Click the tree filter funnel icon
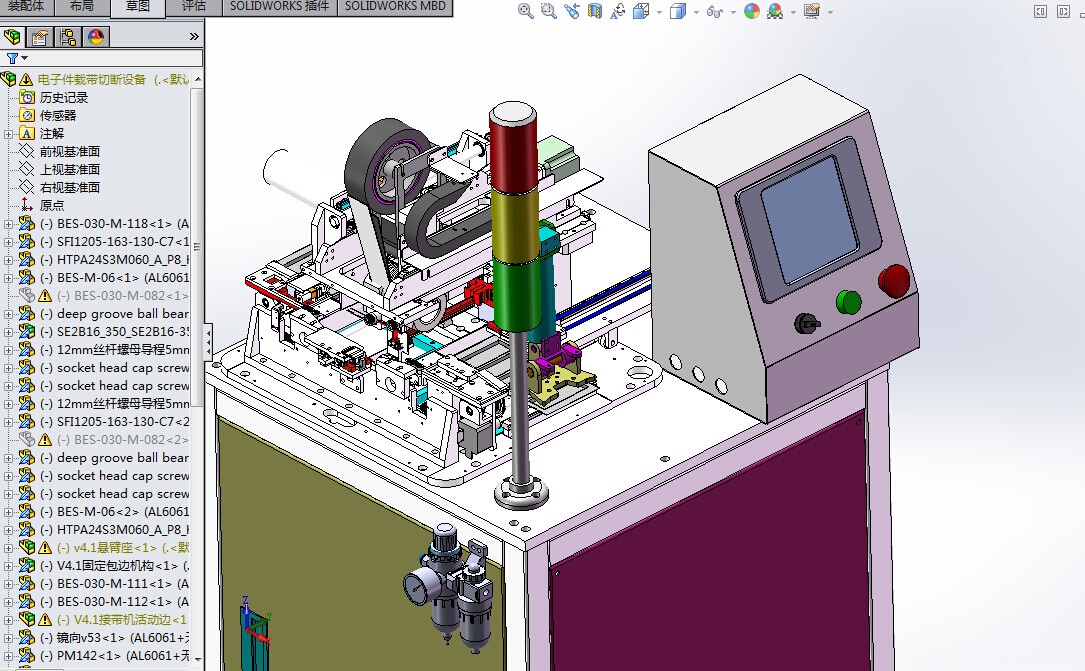Screen dimensions: 1085x671 [x=12, y=59]
